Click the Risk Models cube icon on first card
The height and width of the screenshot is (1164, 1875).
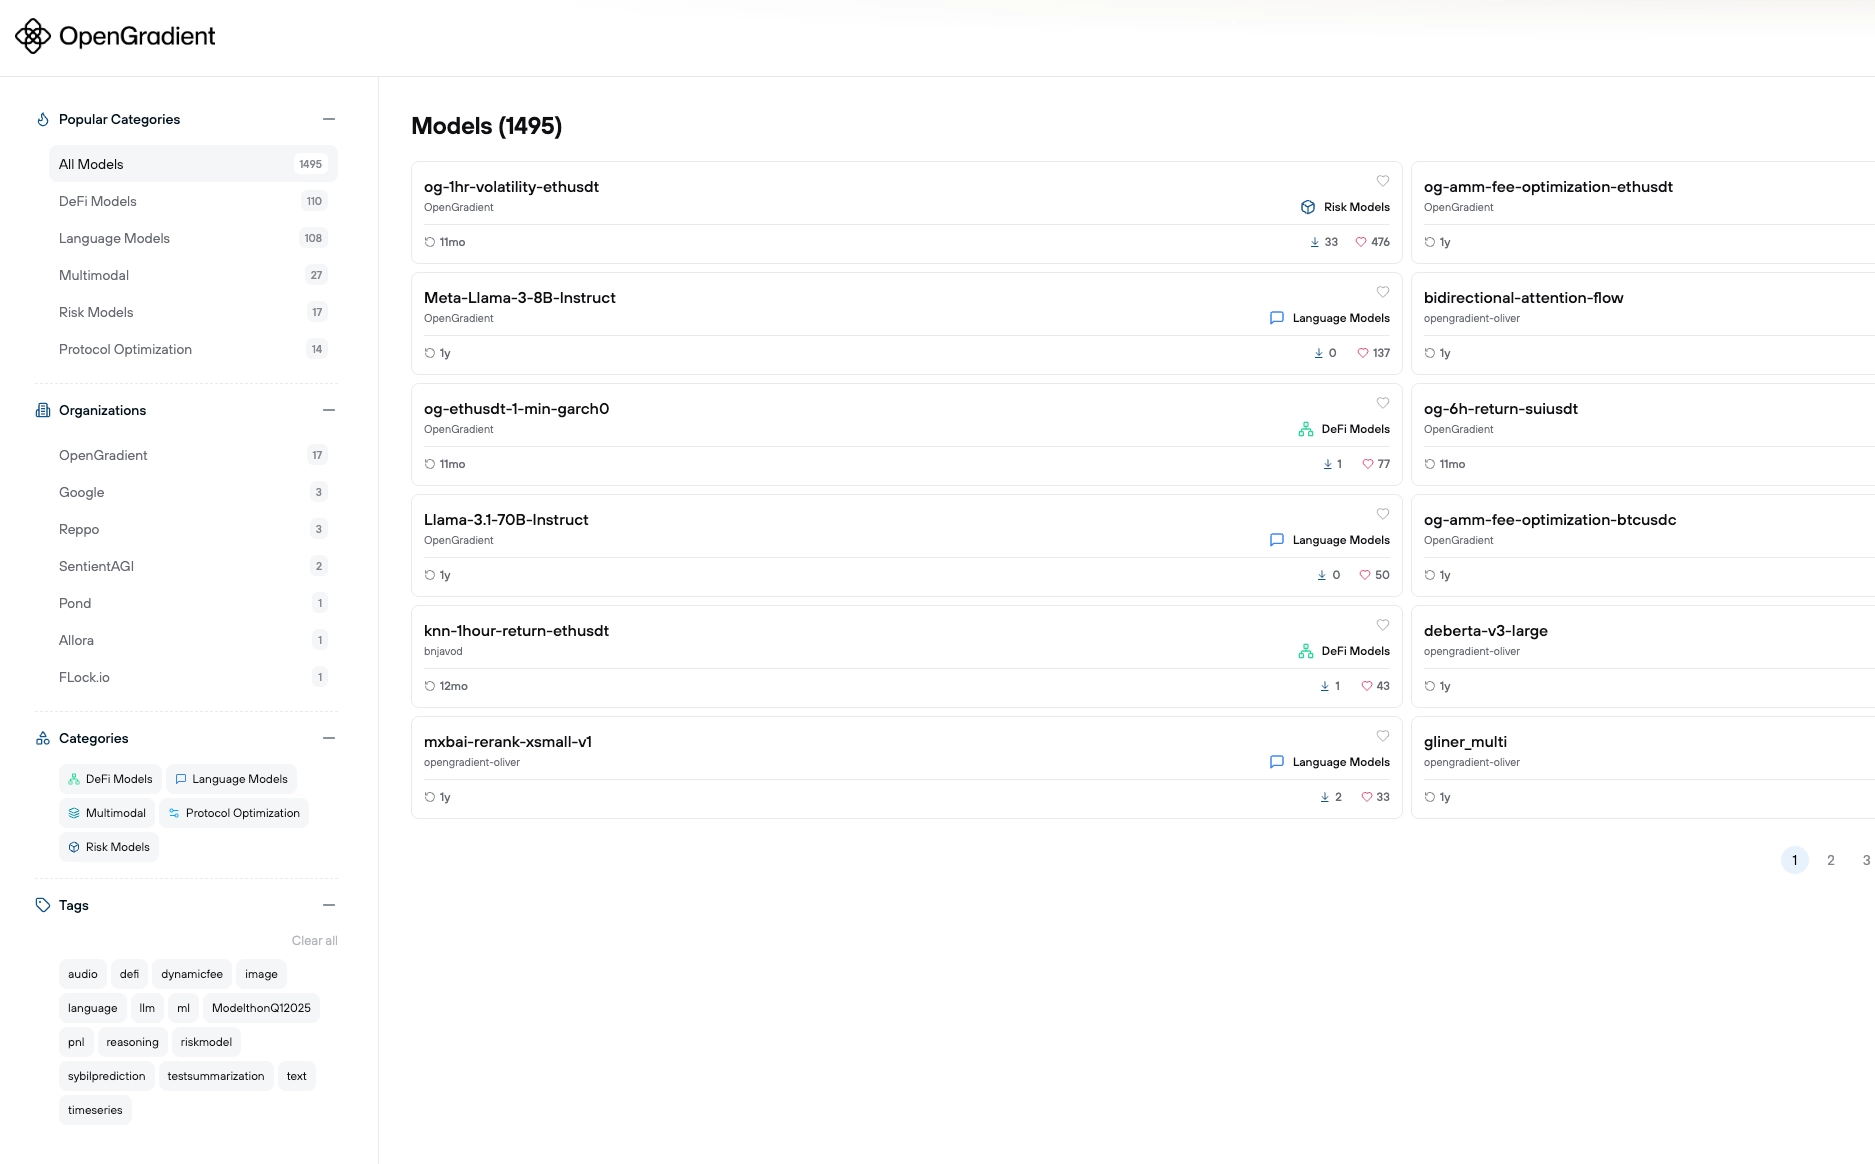click(1307, 207)
